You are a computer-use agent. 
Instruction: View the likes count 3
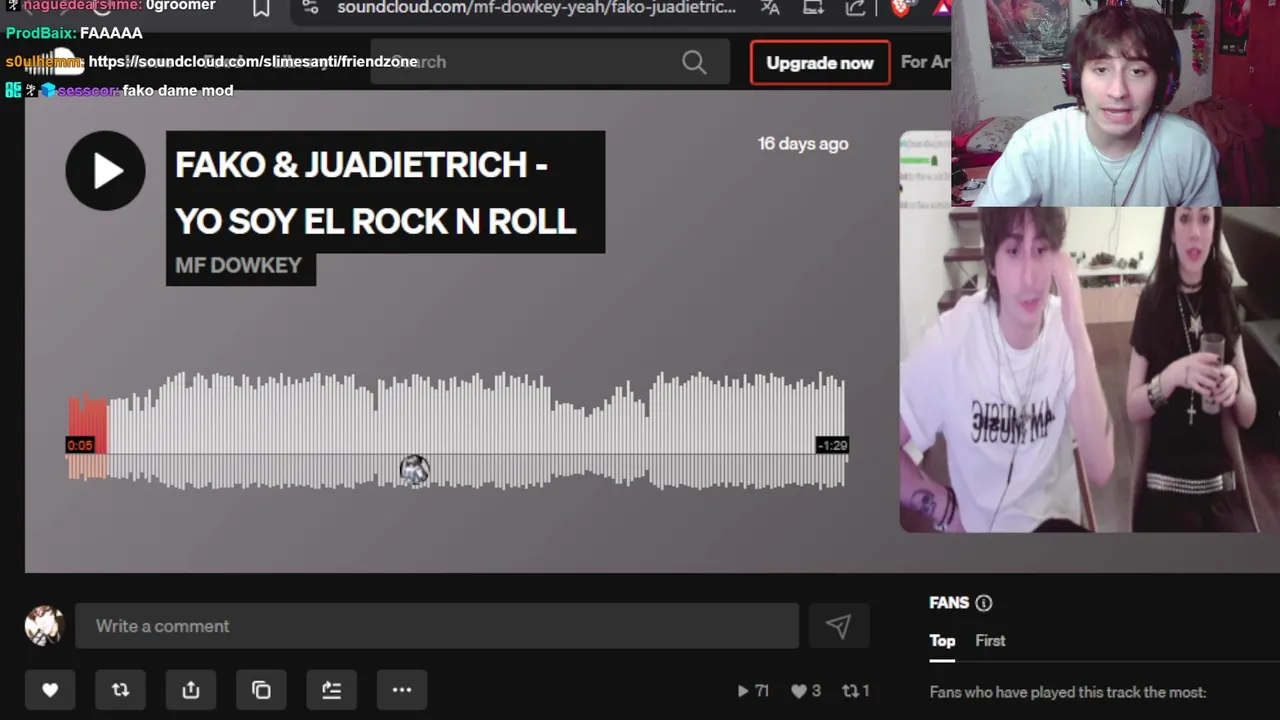pyautogui.click(x=806, y=691)
